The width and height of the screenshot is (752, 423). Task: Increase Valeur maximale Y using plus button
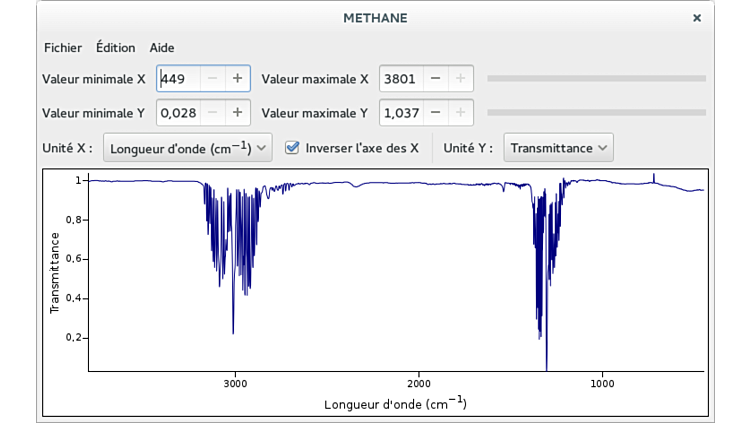(460, 112)
